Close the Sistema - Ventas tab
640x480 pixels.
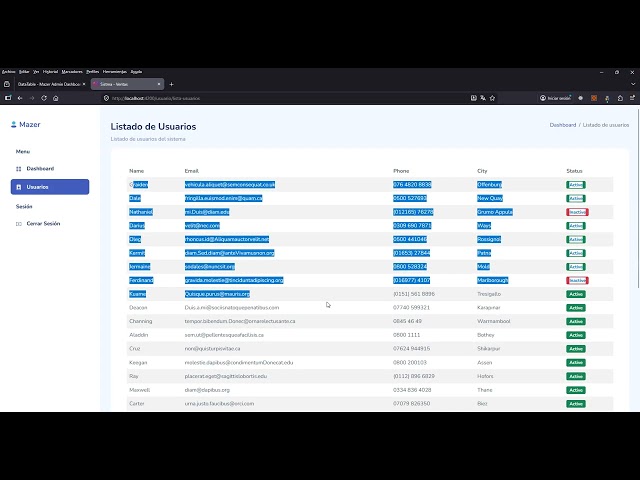click(x=159, y=84)
